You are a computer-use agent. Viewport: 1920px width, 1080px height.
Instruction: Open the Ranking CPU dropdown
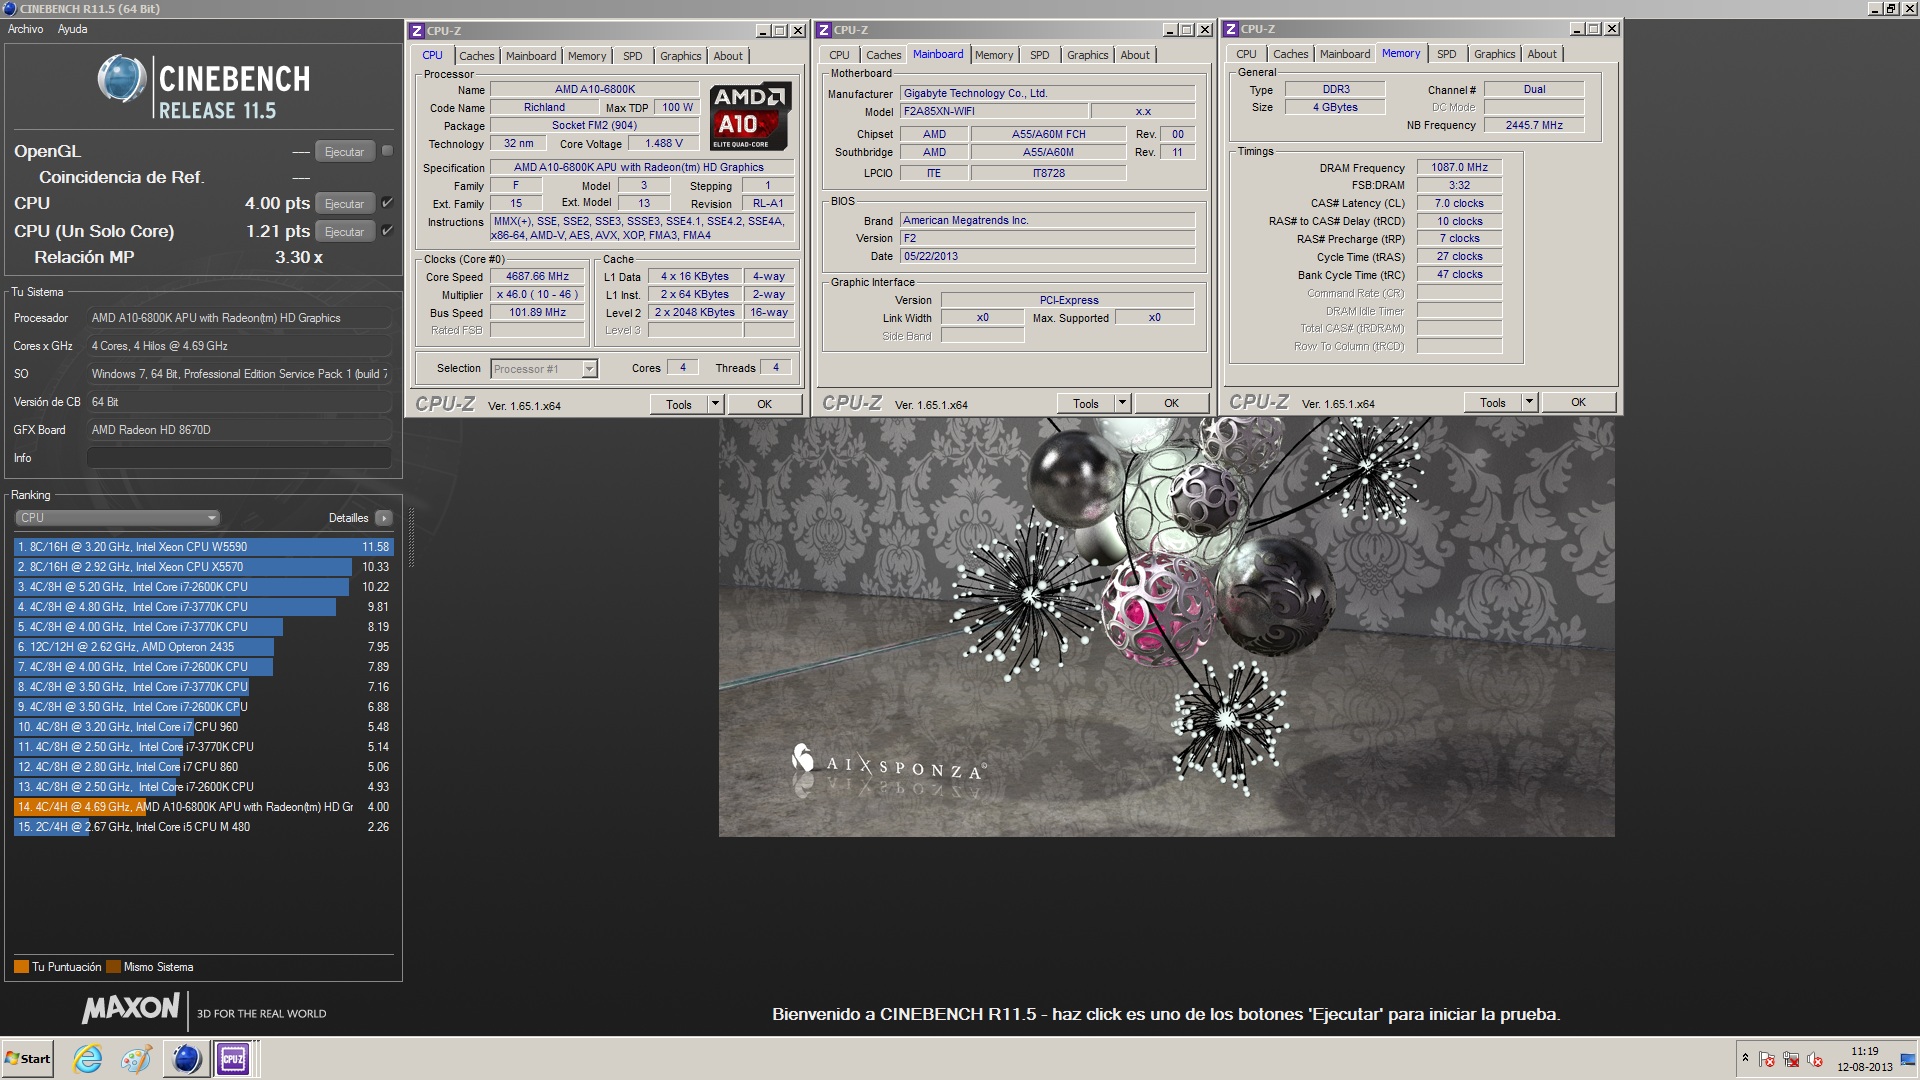point(117,518)
